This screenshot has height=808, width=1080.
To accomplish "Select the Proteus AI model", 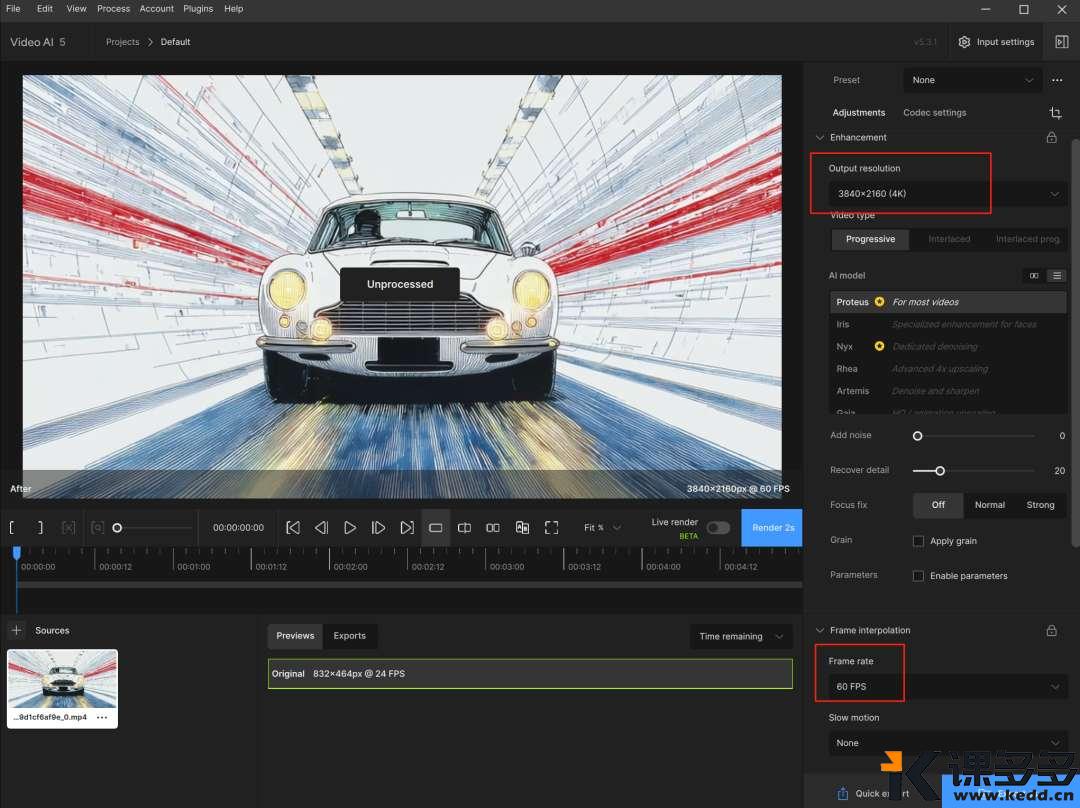I will tap(948, 302).
